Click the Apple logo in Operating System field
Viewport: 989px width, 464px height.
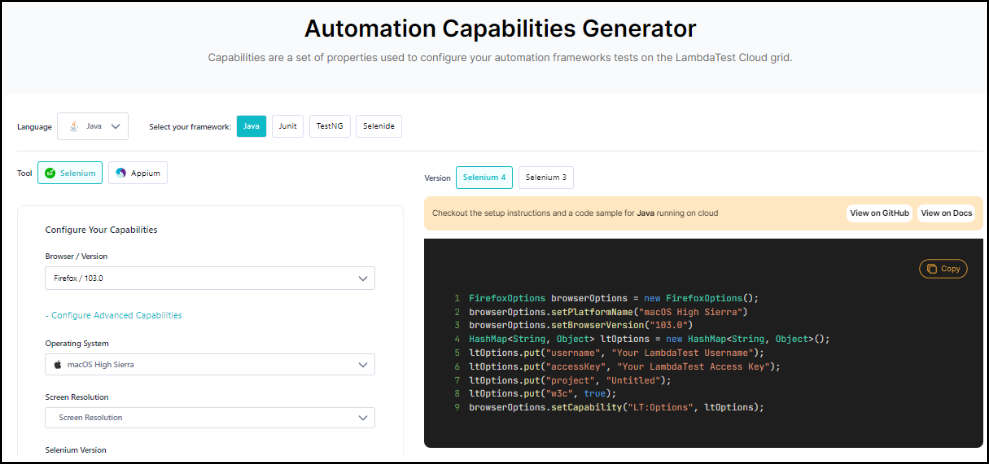[58, 364]
